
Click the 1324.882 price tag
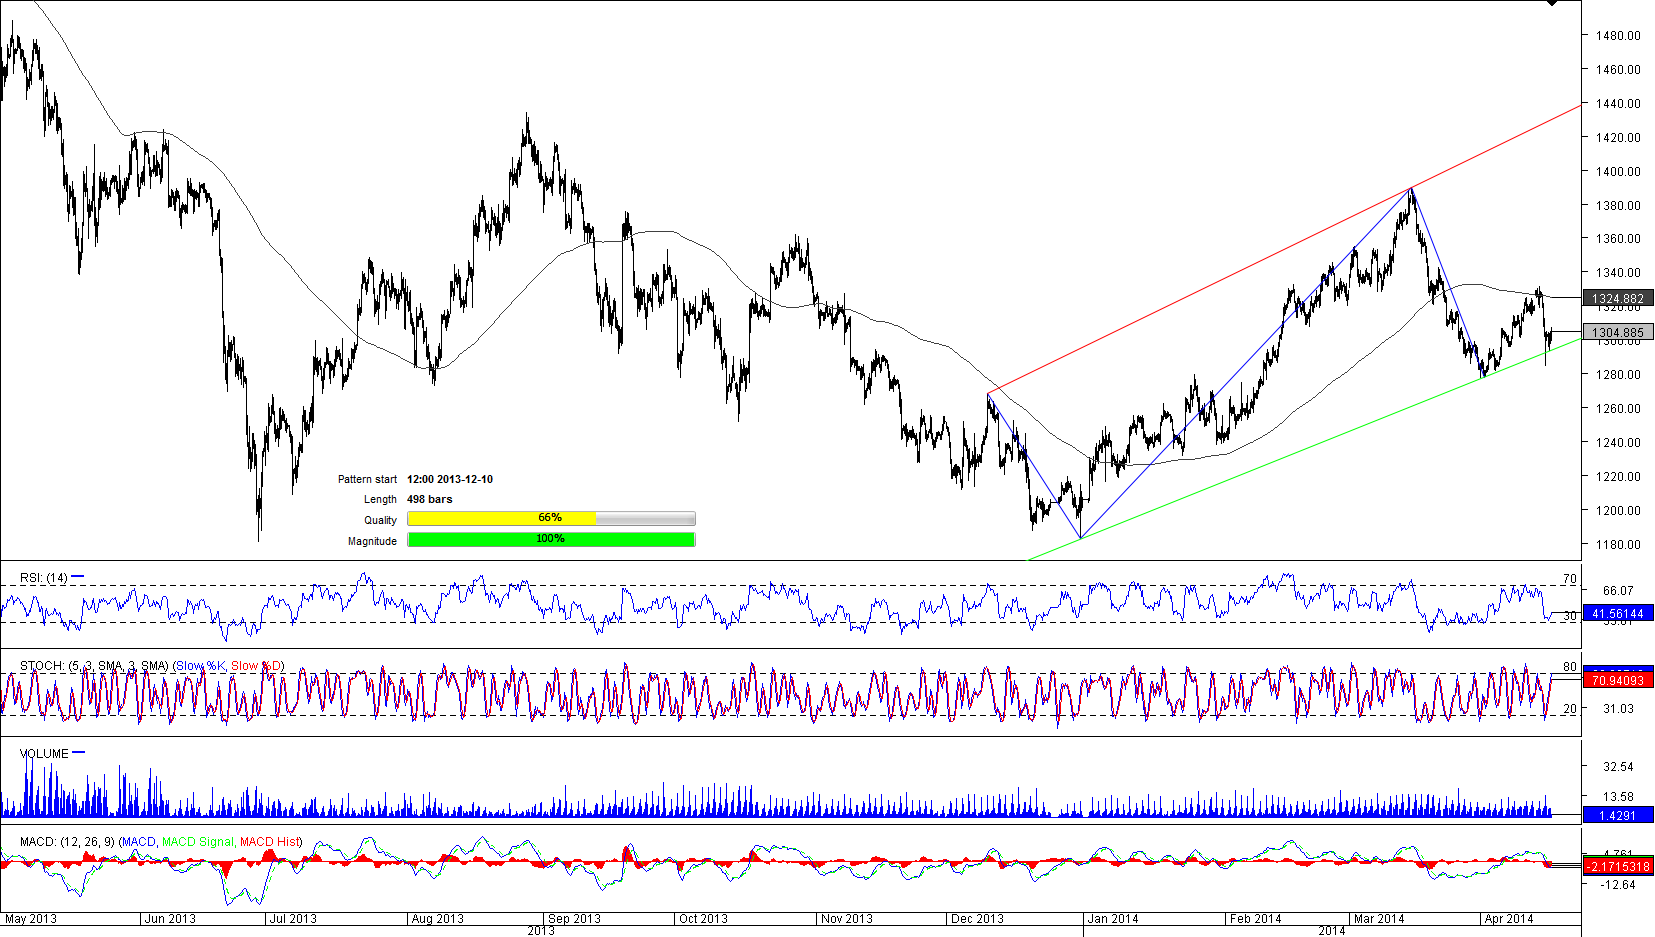(1617, 298)
